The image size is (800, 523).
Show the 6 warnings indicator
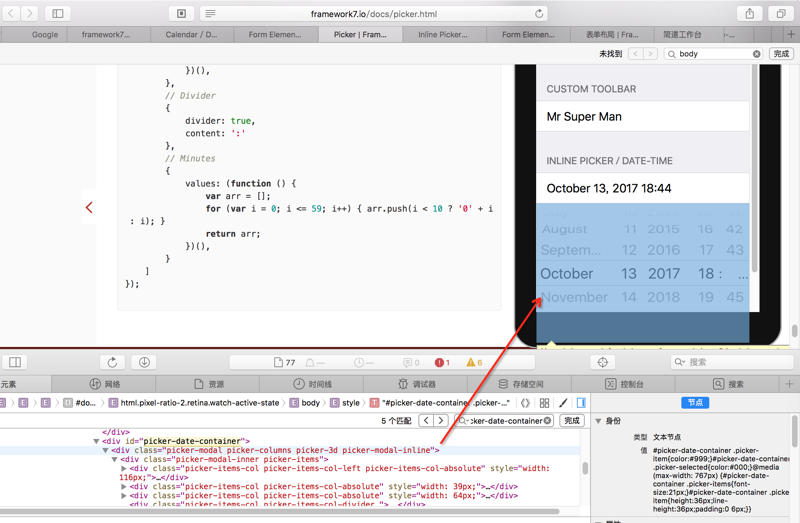tap(474, 362)
